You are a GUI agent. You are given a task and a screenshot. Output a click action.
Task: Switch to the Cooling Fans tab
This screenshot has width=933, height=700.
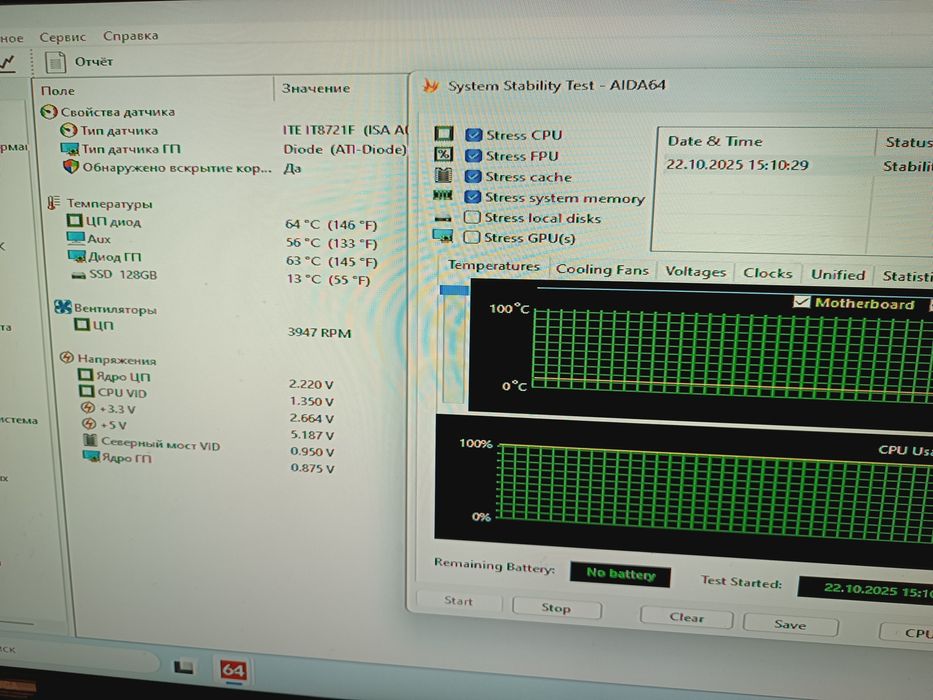click(602, 270)
